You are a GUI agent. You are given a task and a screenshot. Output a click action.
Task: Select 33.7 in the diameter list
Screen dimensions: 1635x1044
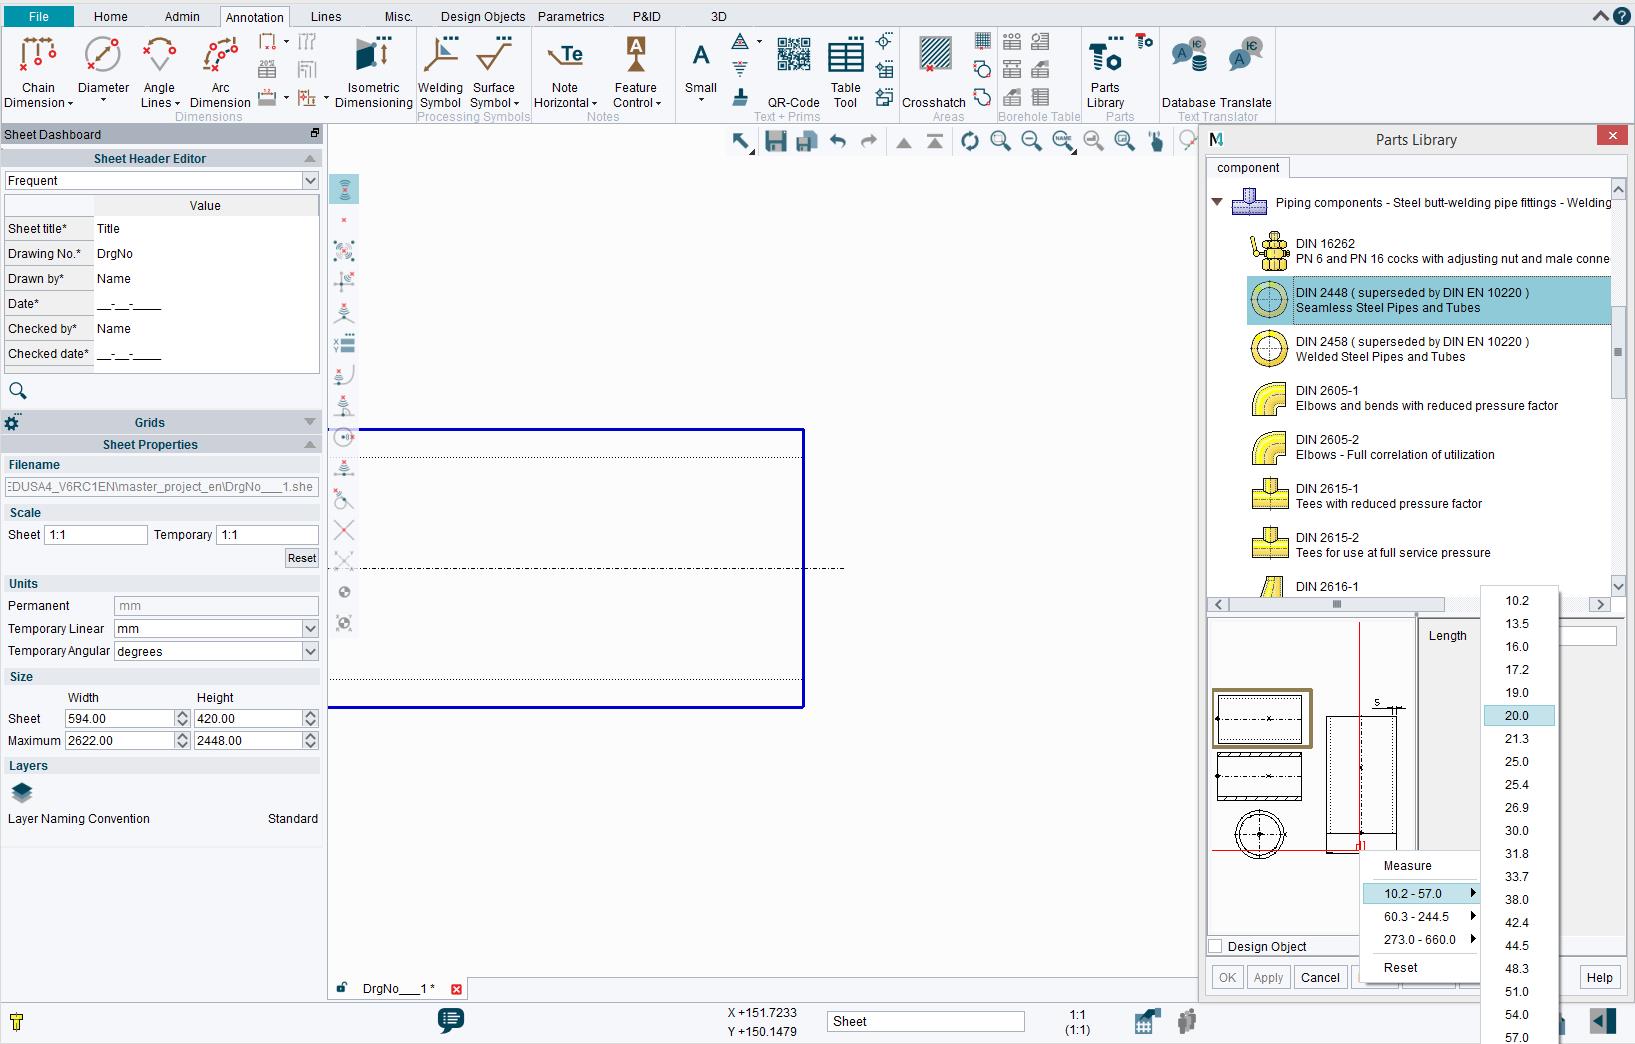coord(1519,877)
